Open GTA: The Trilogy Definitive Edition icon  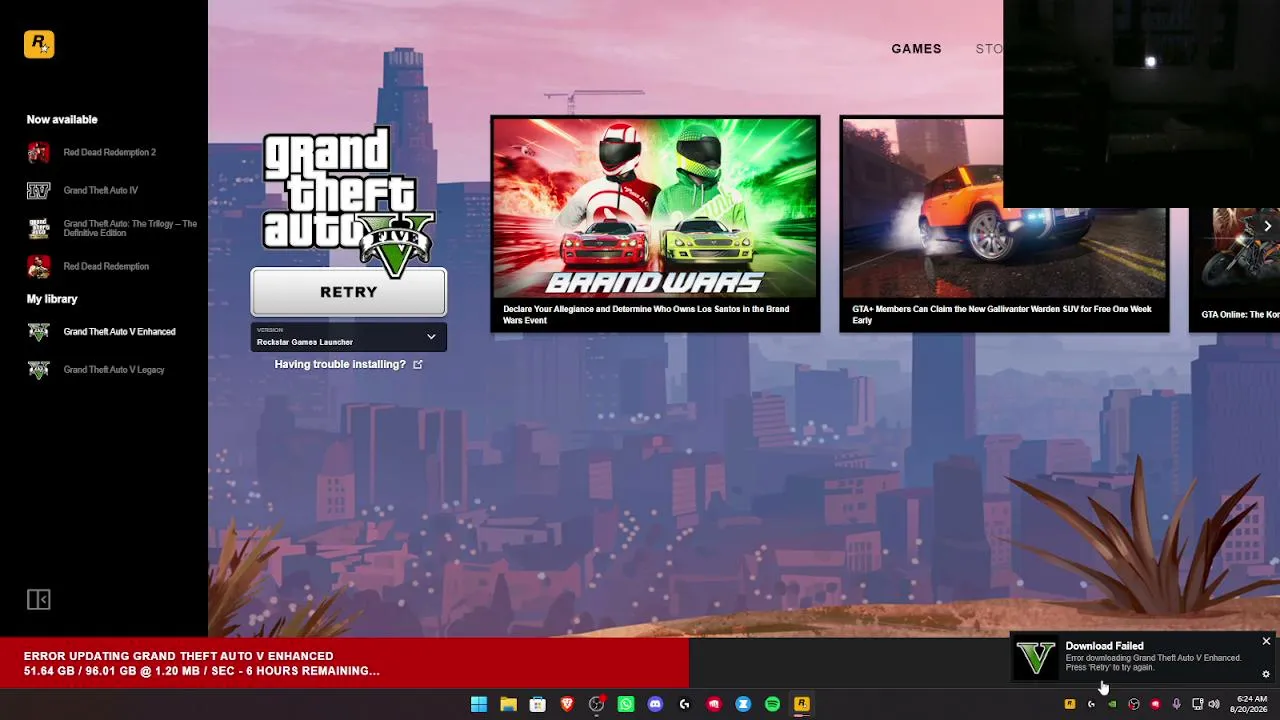(x=38, y=228)
